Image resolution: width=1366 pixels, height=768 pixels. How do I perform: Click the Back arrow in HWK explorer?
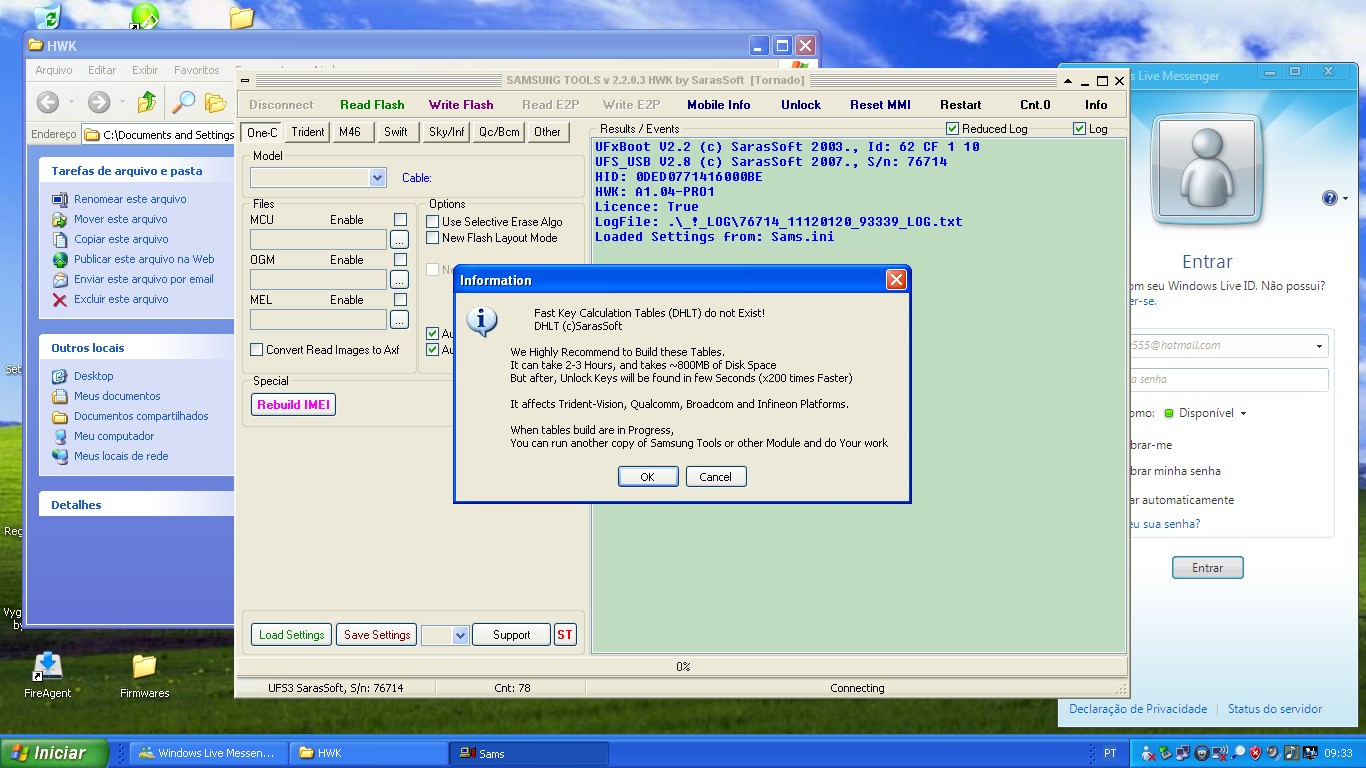point(48,102)
